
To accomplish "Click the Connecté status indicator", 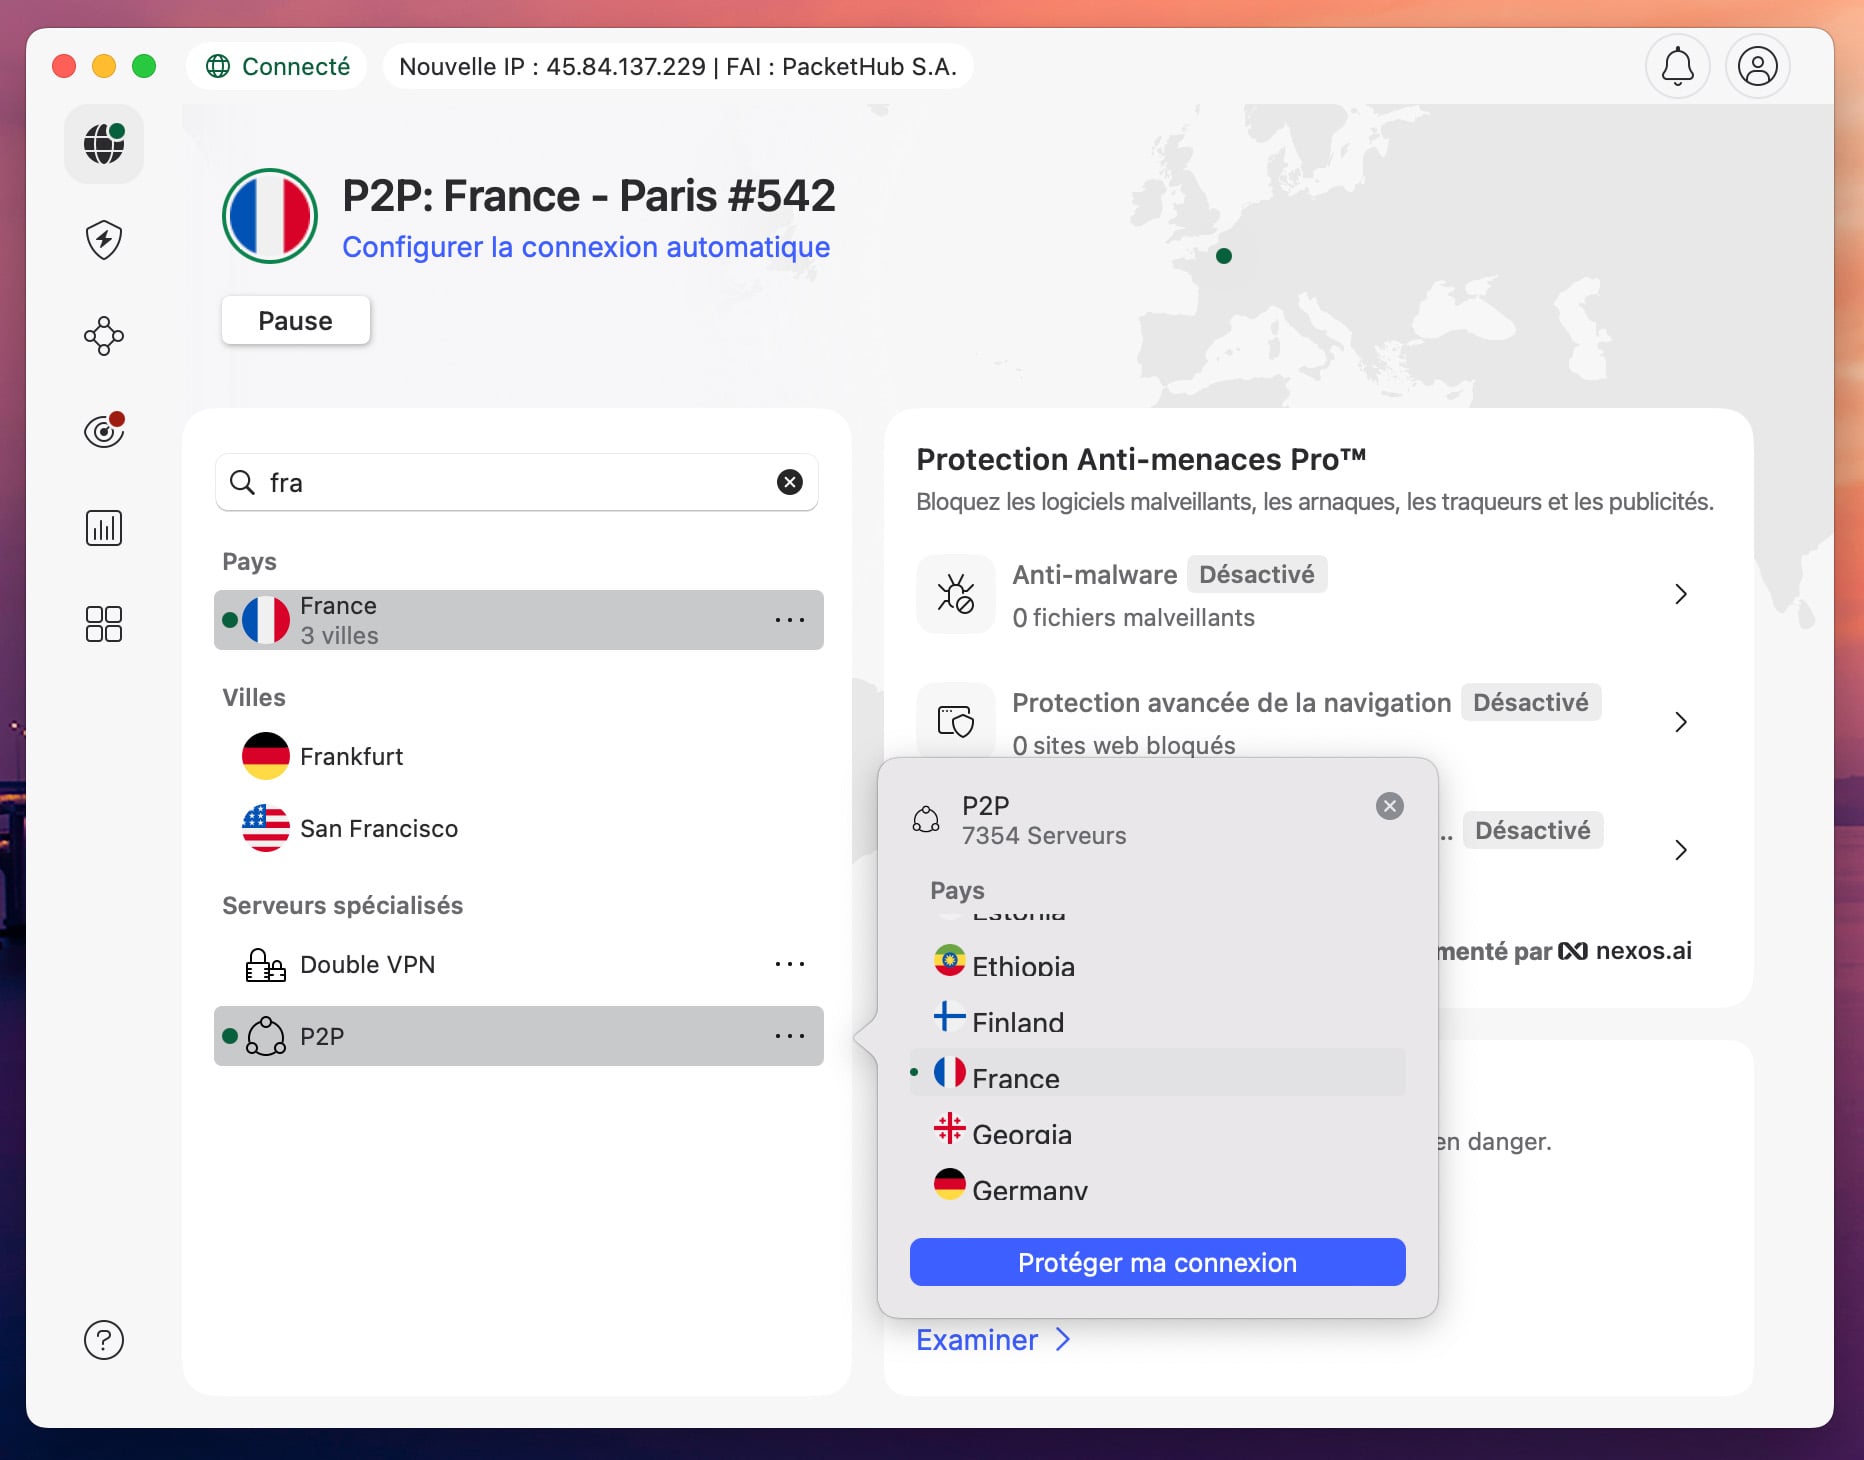I will pos(277,66).
